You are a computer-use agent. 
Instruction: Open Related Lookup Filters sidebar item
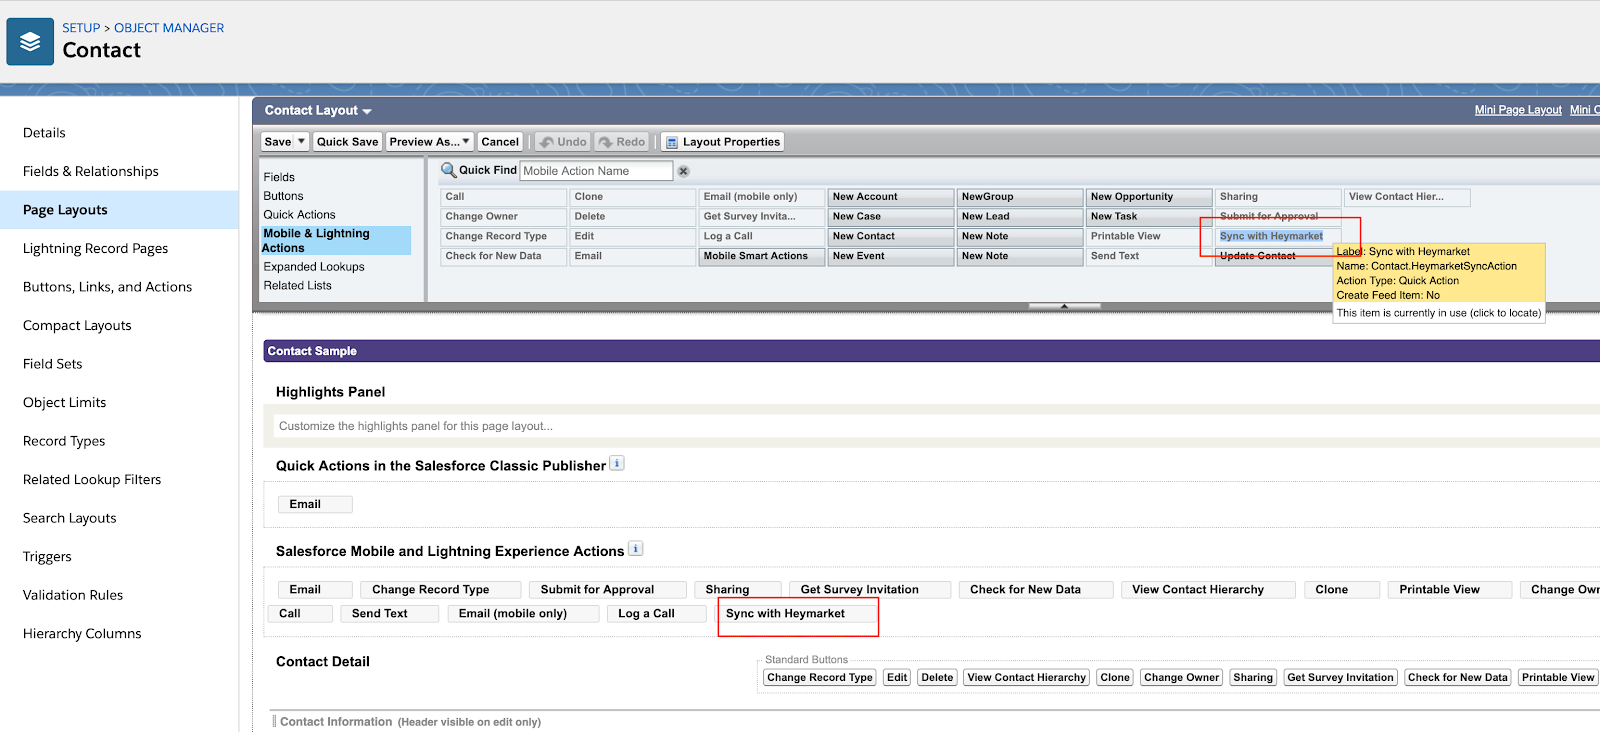pyautogui.click(x=92, y=479)
